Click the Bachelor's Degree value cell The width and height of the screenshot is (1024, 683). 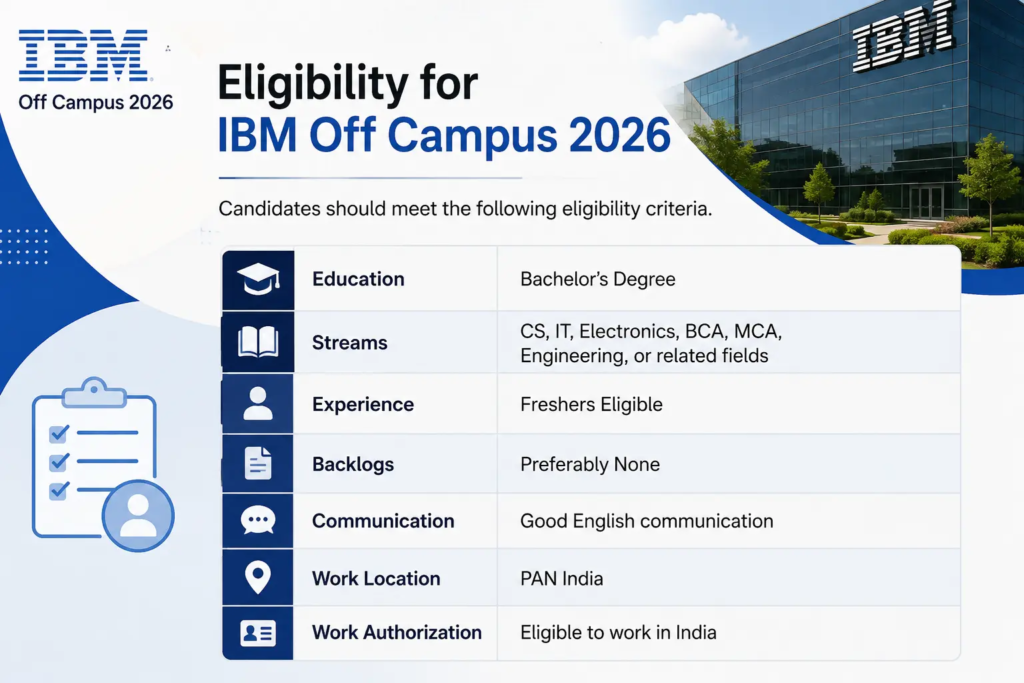tap(729, 279)
